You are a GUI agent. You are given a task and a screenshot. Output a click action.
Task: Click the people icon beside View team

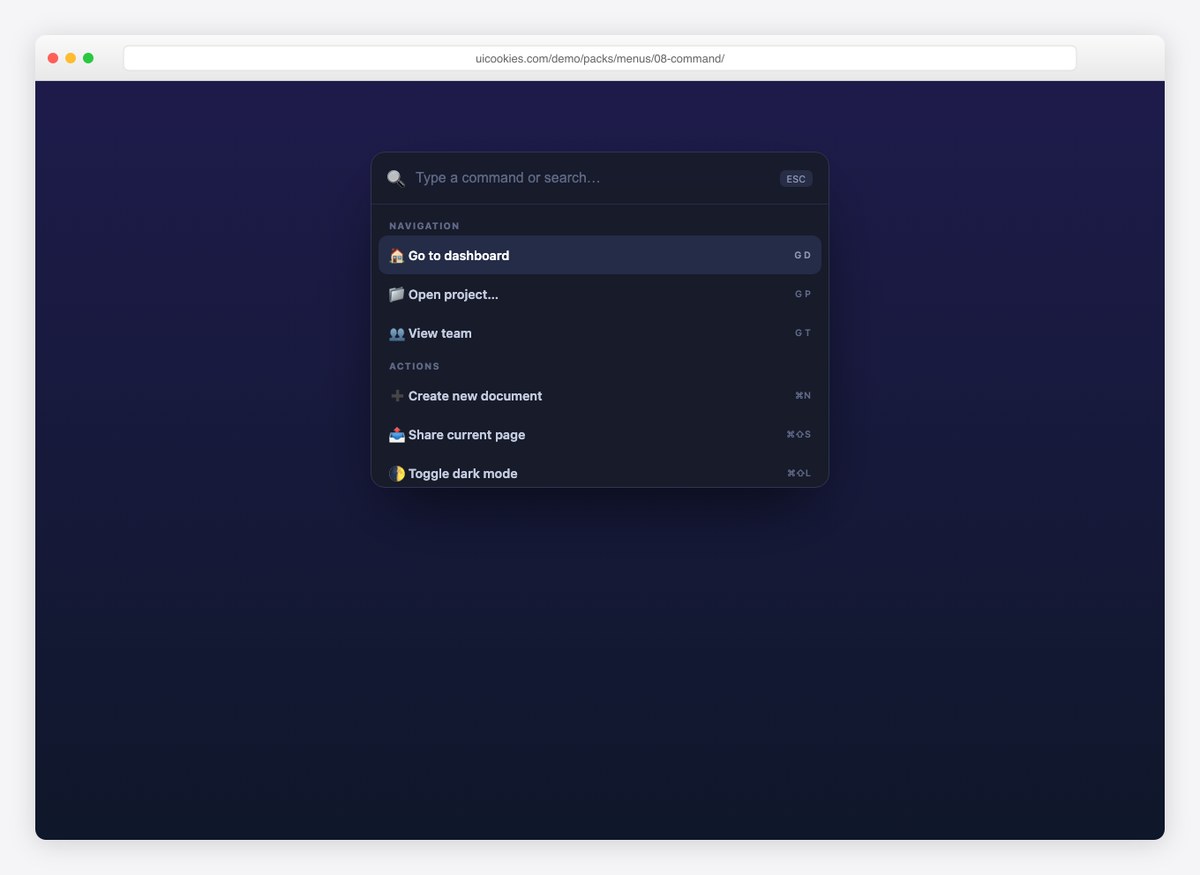(x=396, y=334)
